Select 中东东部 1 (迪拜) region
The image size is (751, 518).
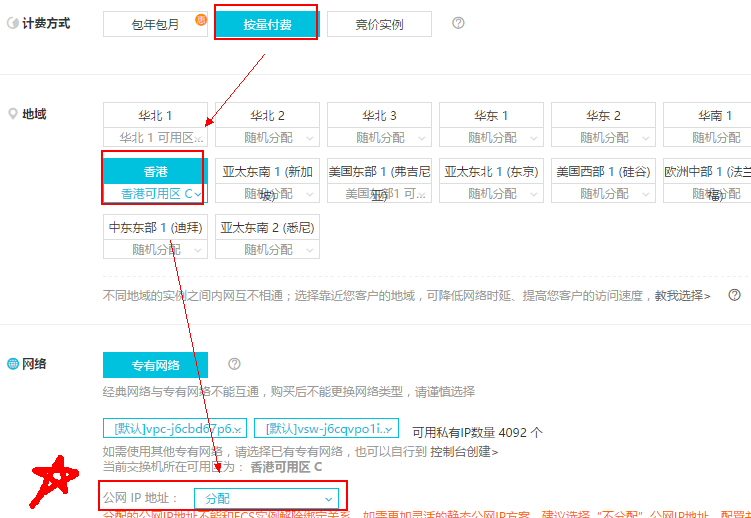(155, 228)
